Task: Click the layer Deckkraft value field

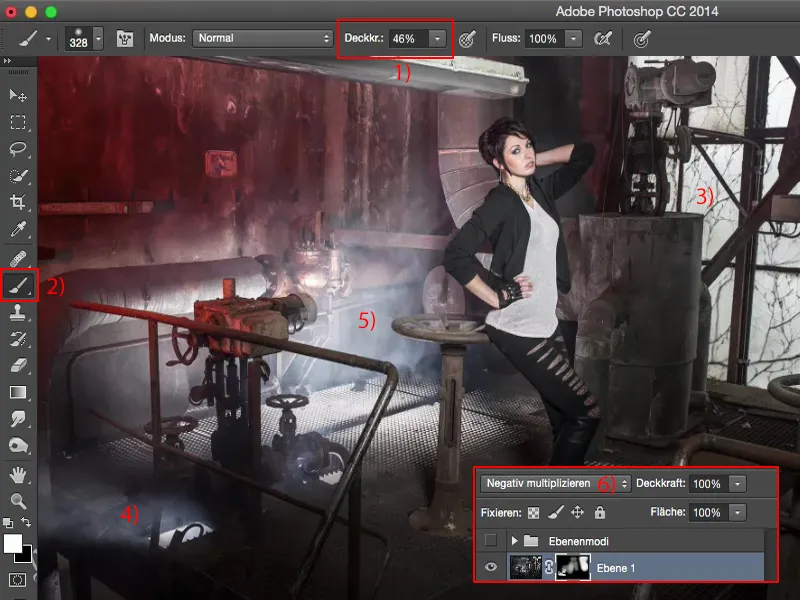Action: (709, 484)
